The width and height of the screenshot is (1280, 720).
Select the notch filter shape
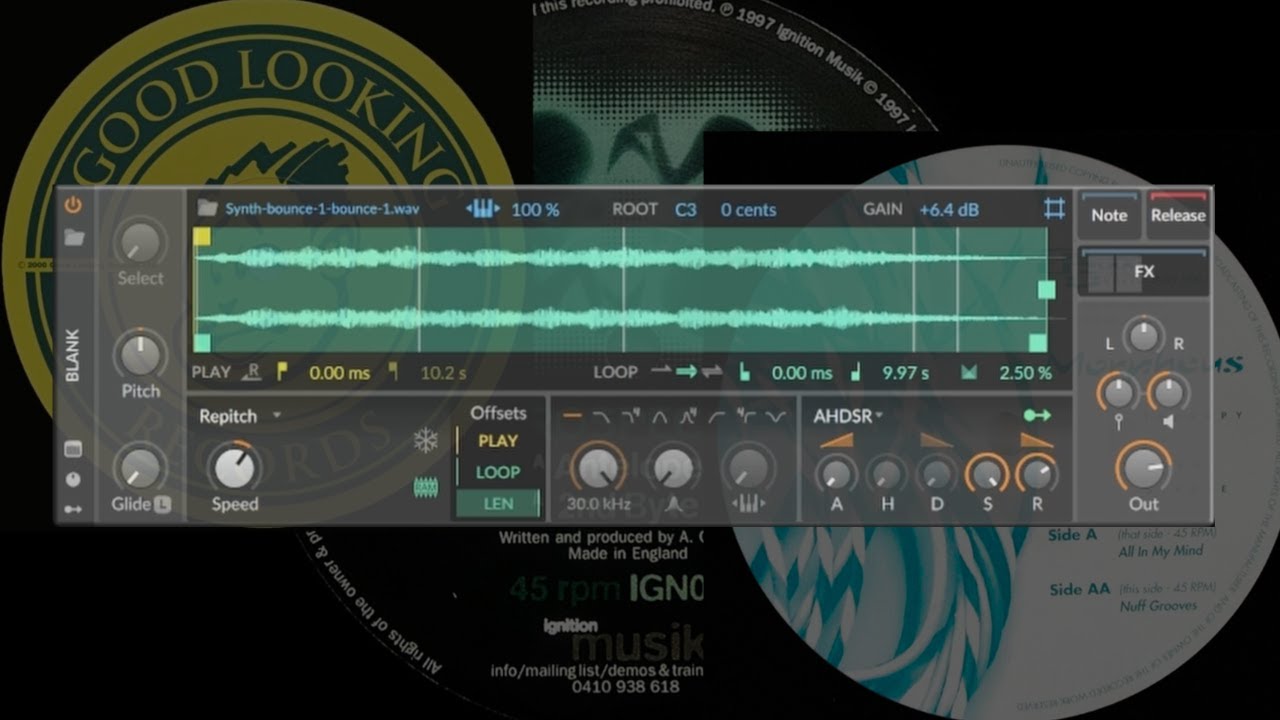pos(776,416)
